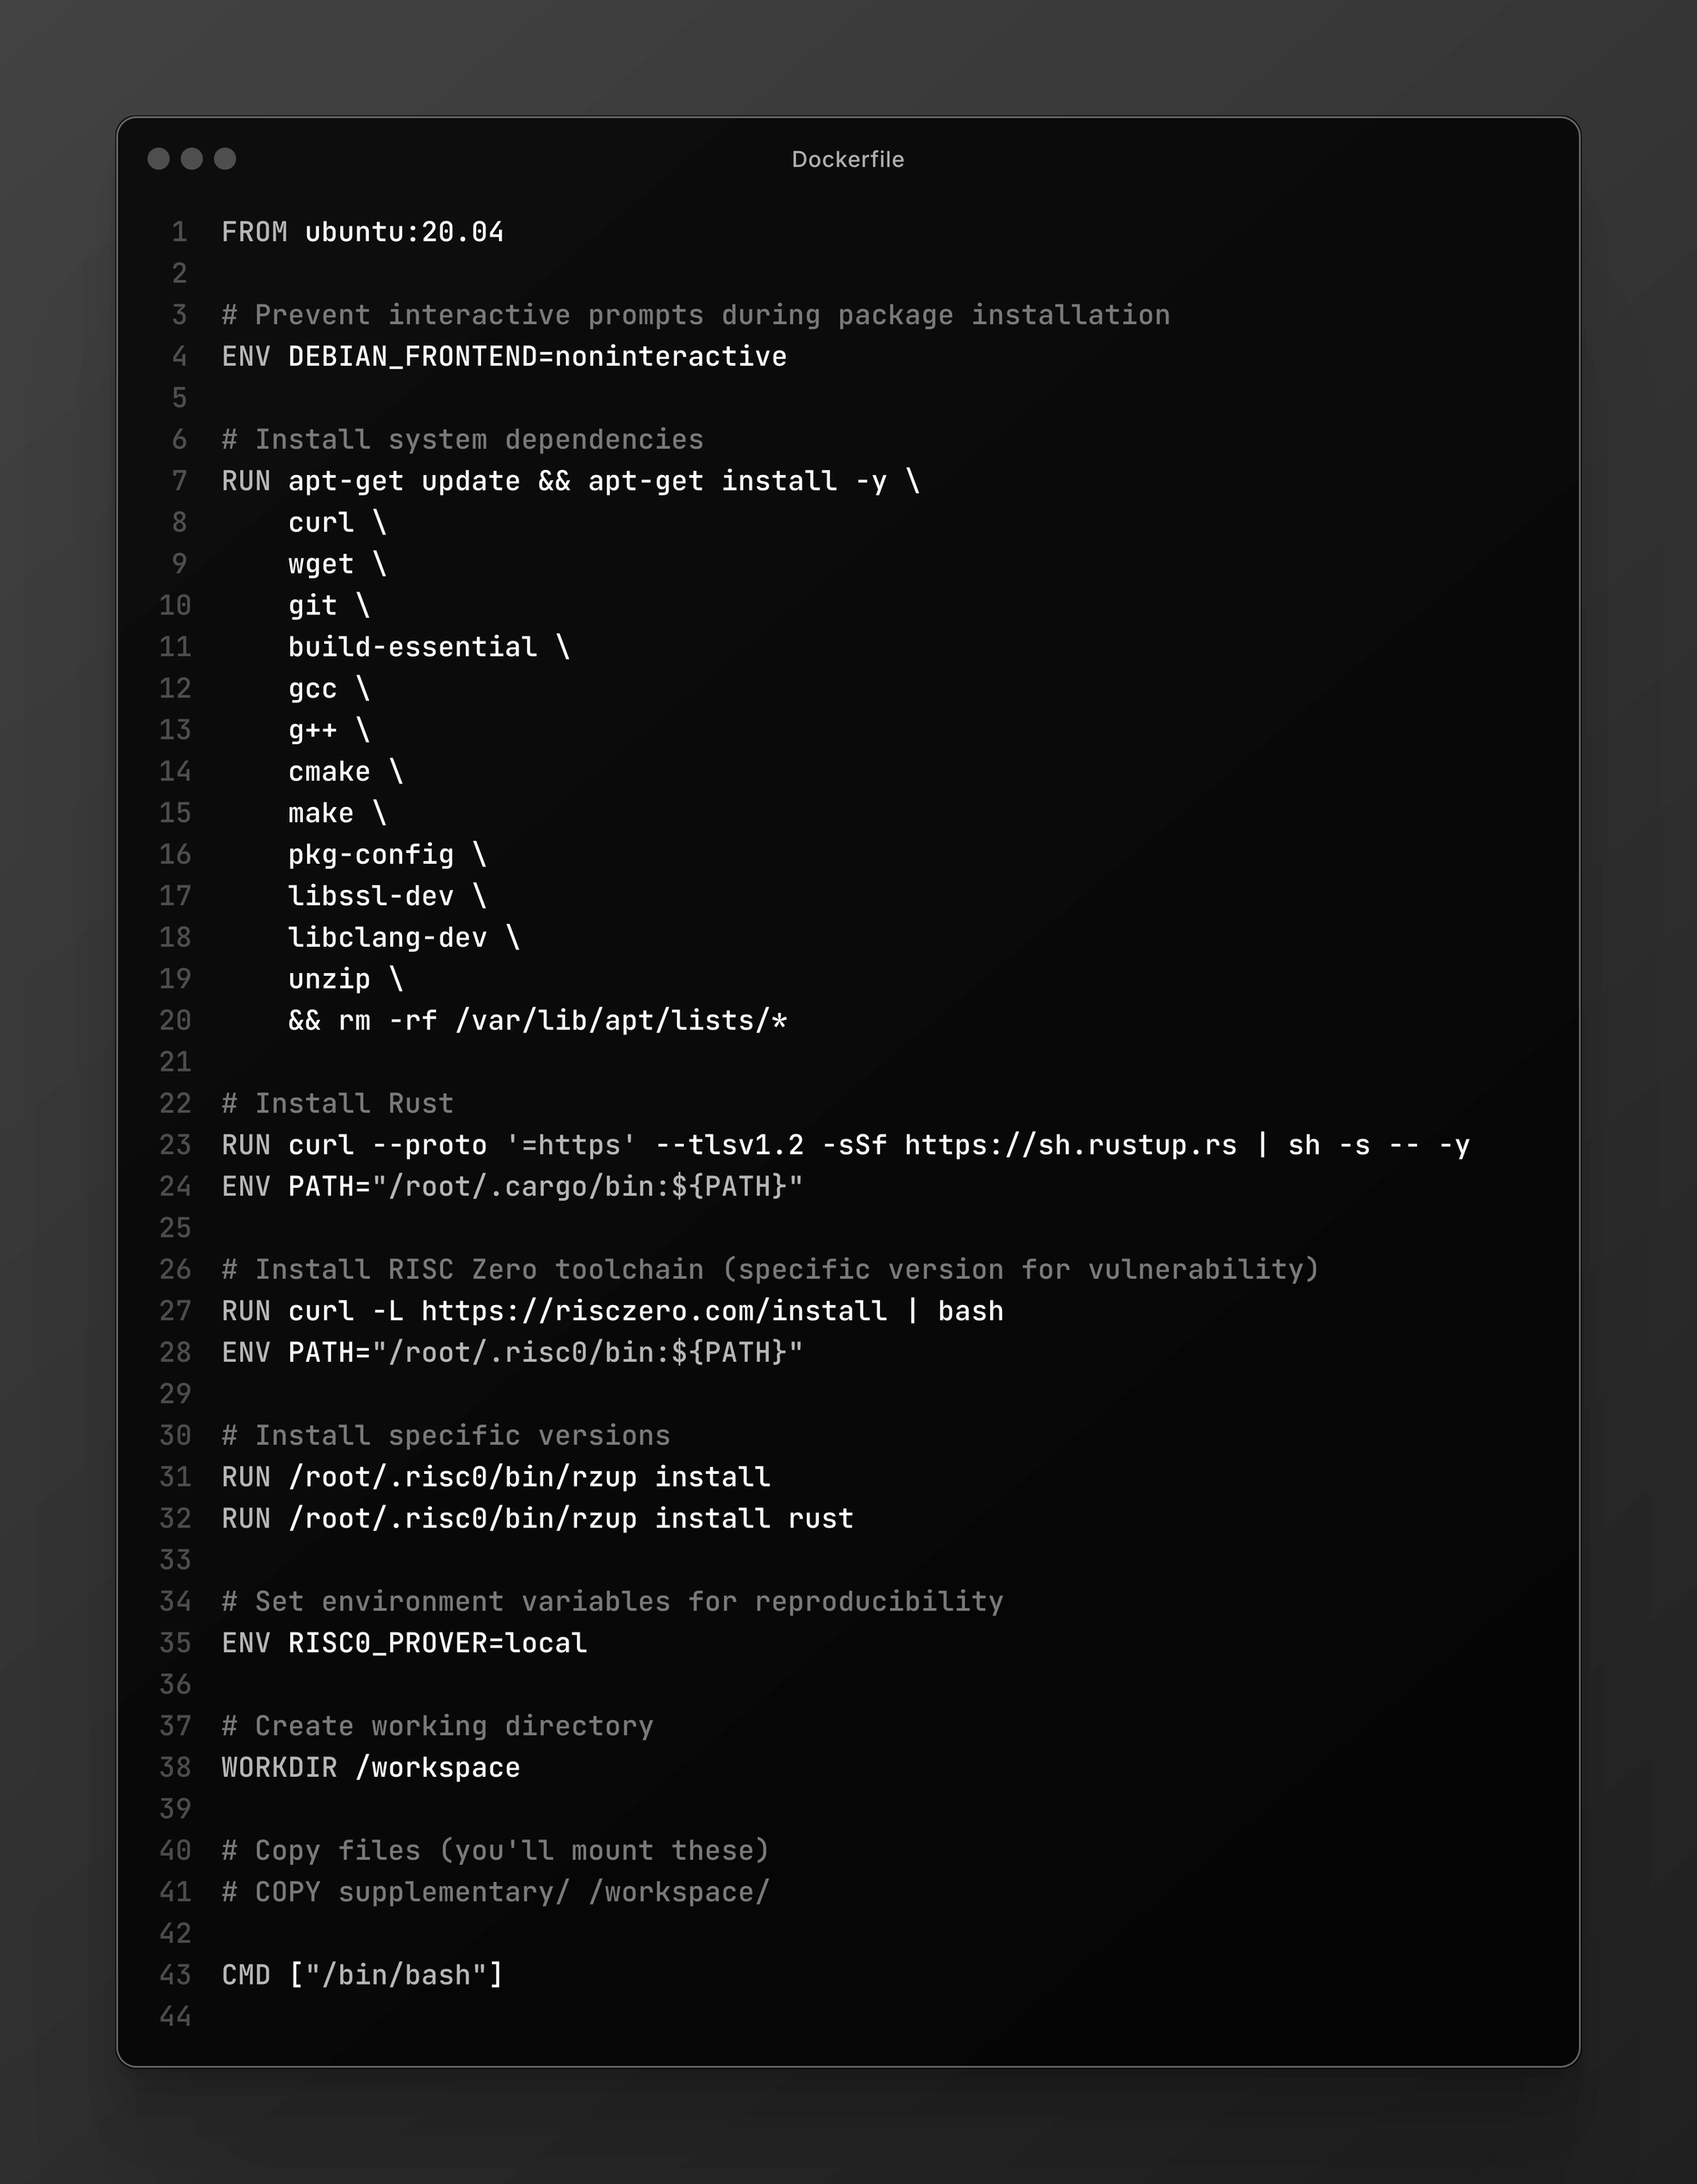This screenshot has width=1697, height=2184.
Task: Click the pkg-config package name
Action: 370,855
